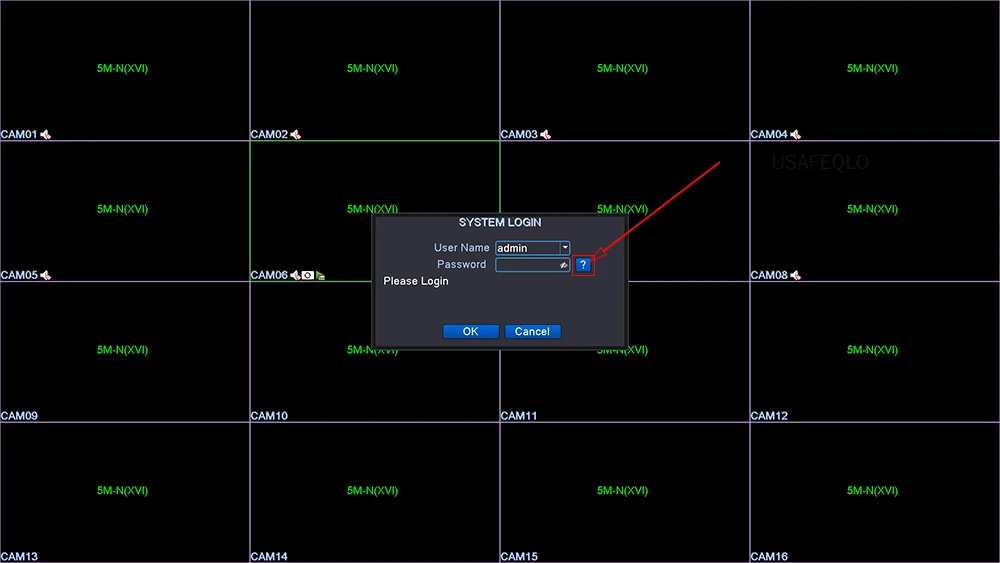
Task: Click the password help question mark button
Action: (583, 265)
